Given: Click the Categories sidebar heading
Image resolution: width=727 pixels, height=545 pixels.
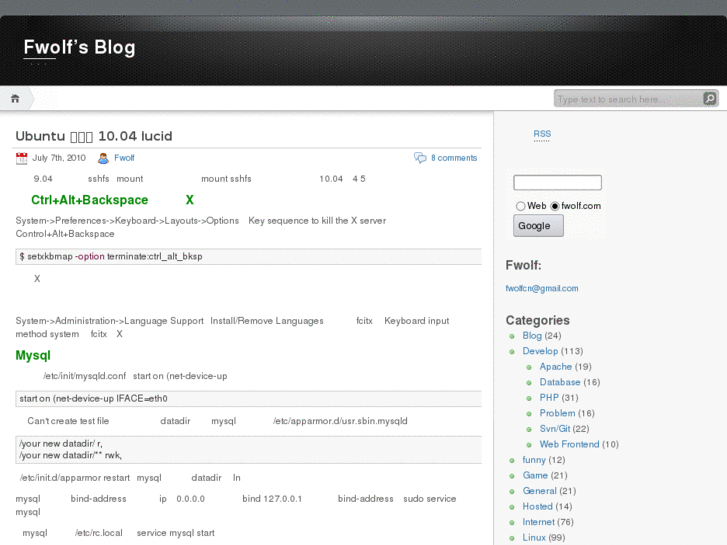Looking at the screenshot, I should pyautogui.click(x=537, y=320).
